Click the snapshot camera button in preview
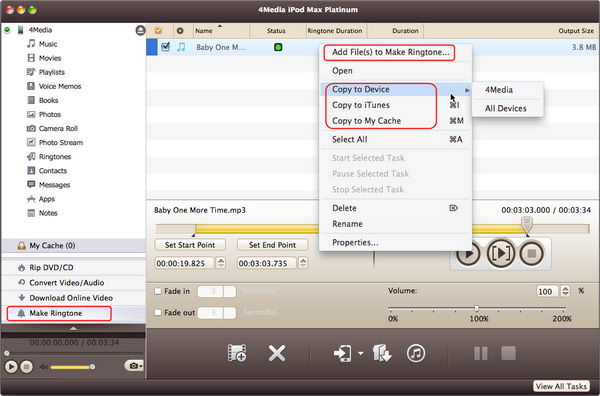Image resolution: width=600 pixels, height=396 pixels. 134,366
